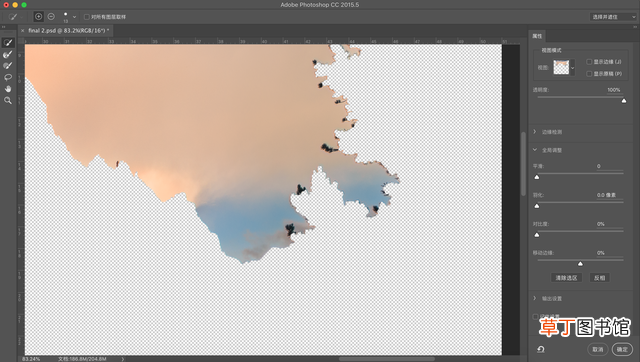Viewport: 640px width, 362px height.
Task: Select the Zoom magnifier tool
Action: point(8,100)
